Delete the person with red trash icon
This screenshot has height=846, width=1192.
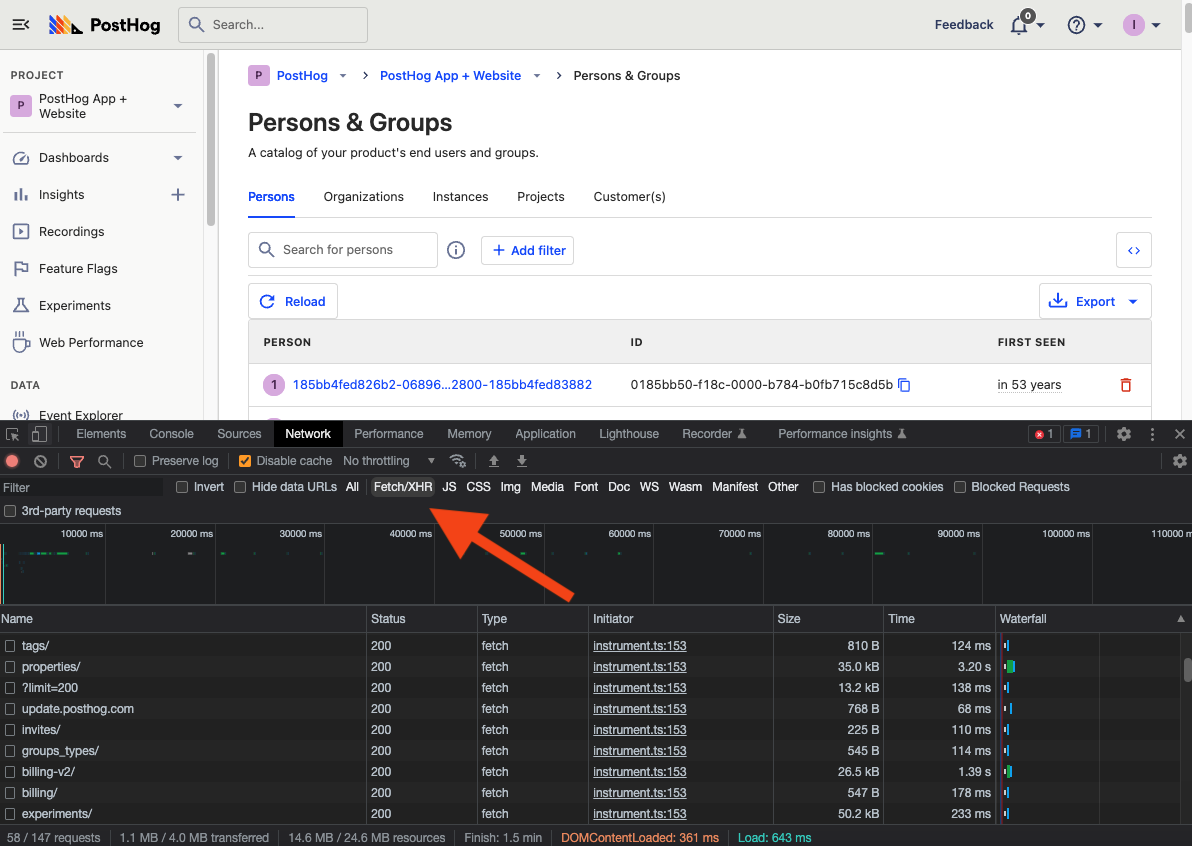coord(1126,385)
